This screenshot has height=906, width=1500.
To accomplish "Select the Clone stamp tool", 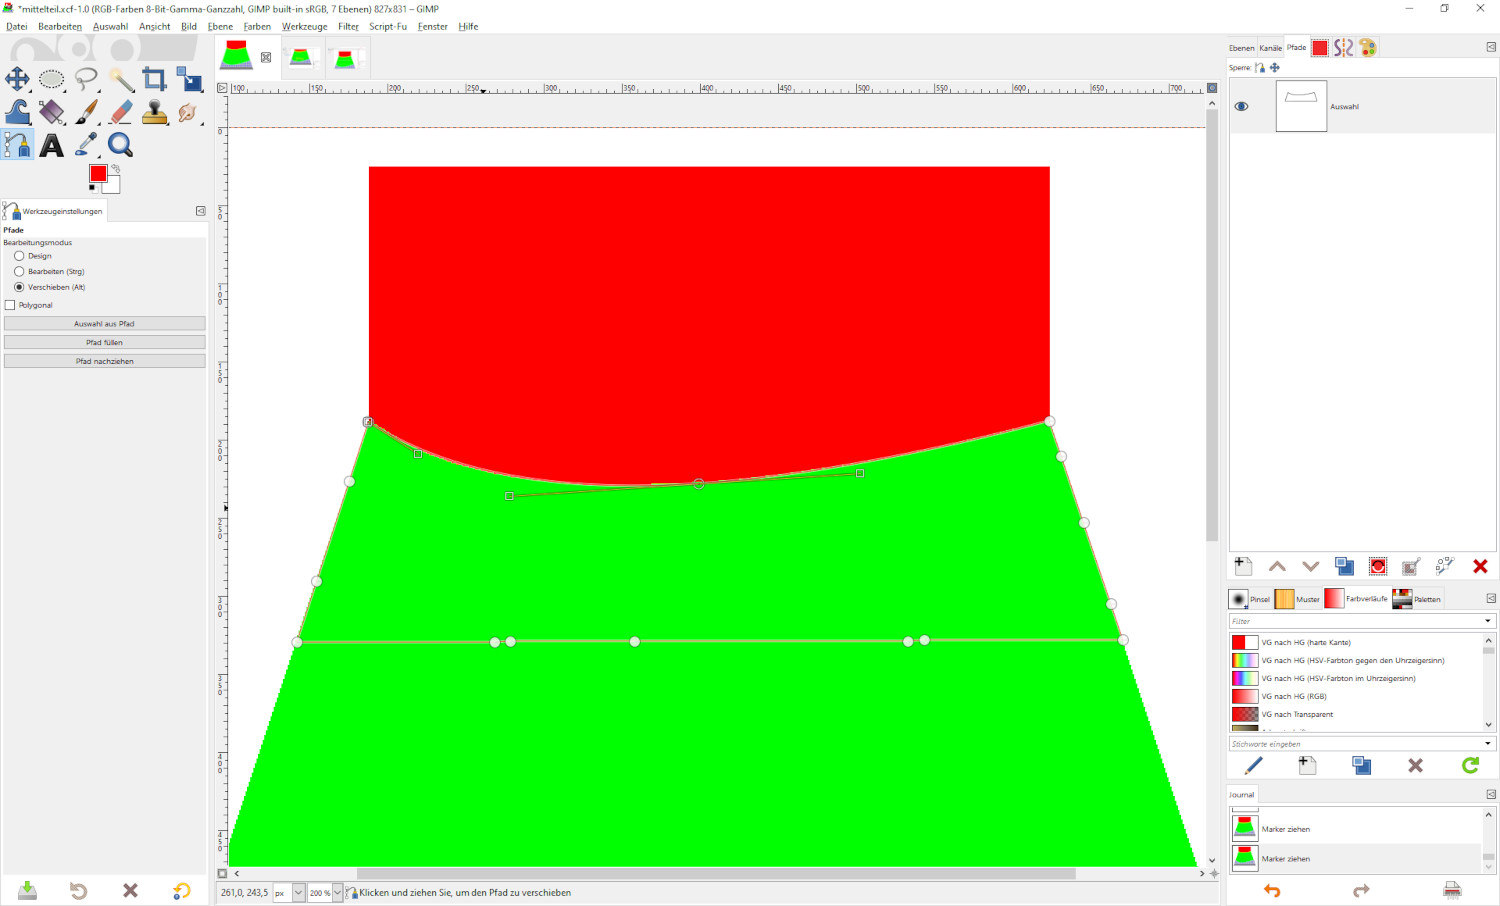I will [x=154, y=112].
